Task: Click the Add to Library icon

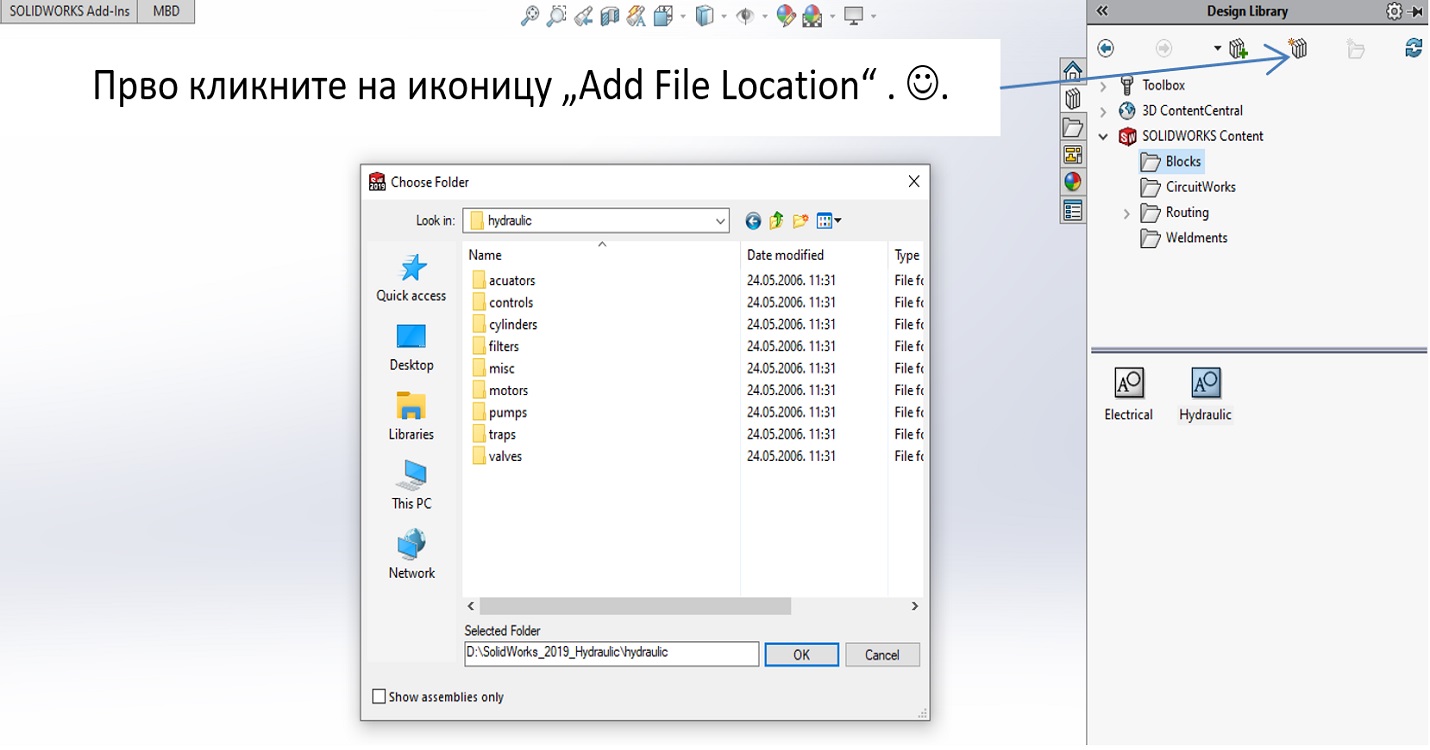Action: (1238, 48)
